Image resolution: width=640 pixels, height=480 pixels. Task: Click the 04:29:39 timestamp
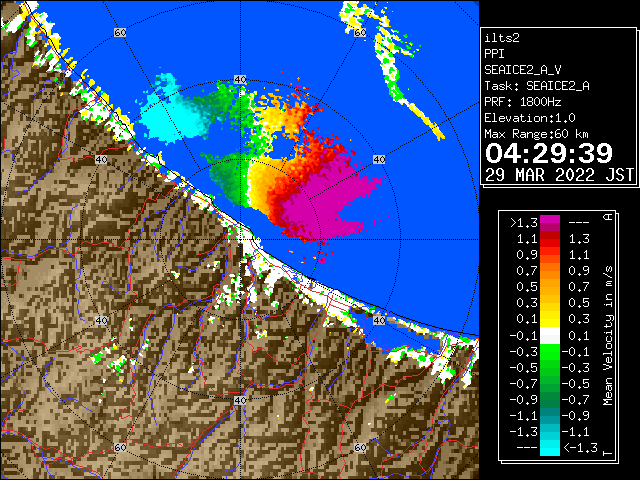point(549,153)
